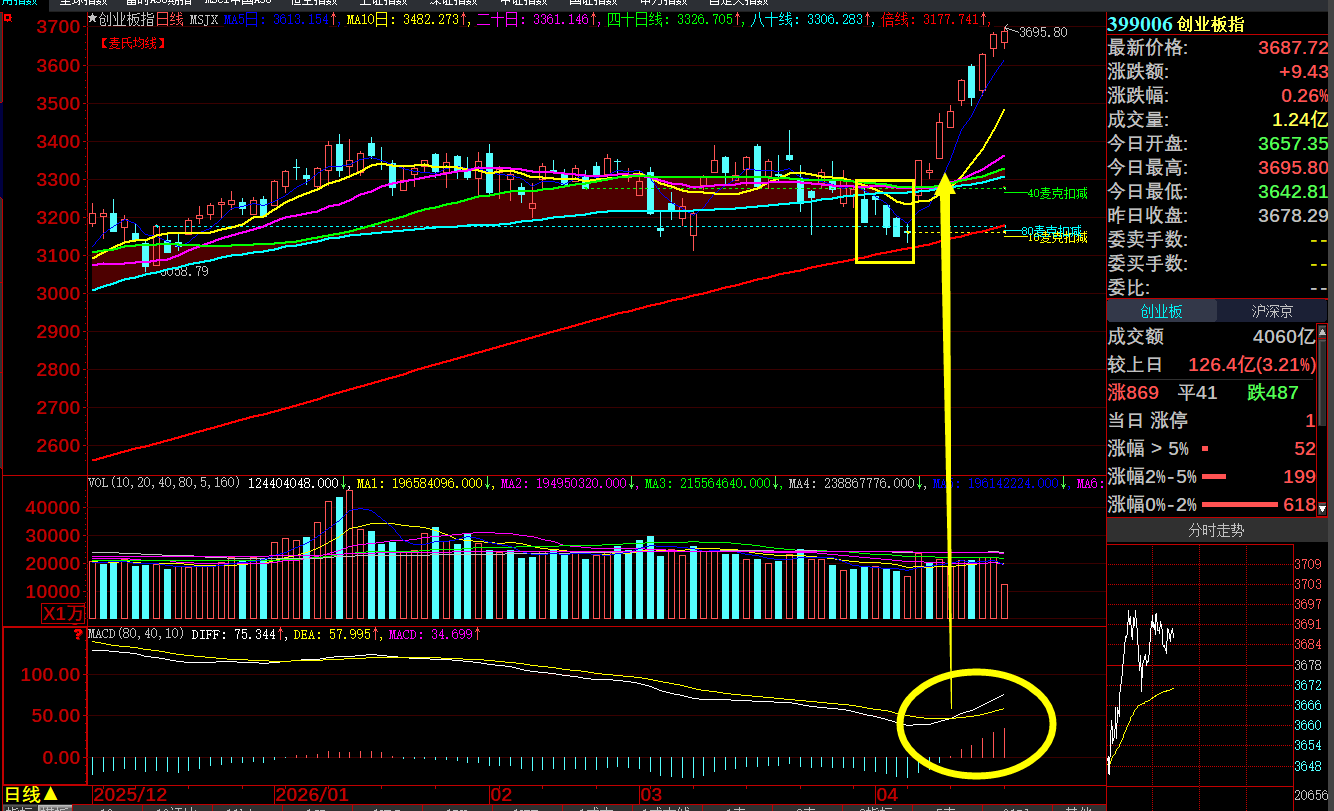
Task: Click the red question mark beside MACD
Action: [78, 634]
